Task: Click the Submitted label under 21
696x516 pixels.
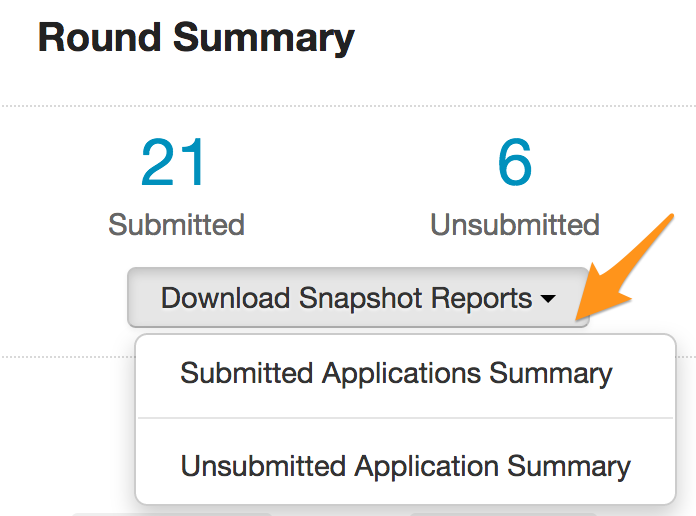Action: click(x=176, y=224)
